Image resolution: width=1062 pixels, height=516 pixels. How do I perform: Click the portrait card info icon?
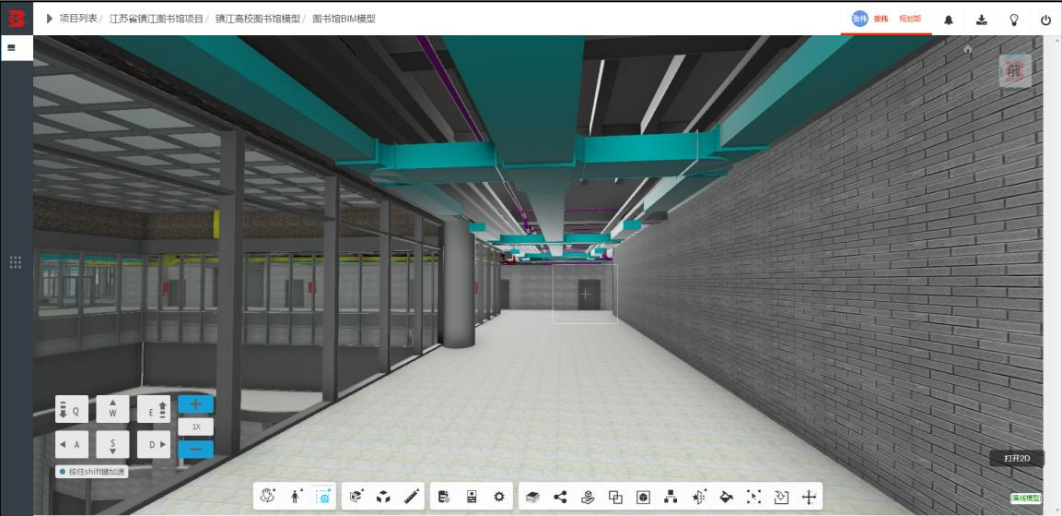[x=471, y=496]
